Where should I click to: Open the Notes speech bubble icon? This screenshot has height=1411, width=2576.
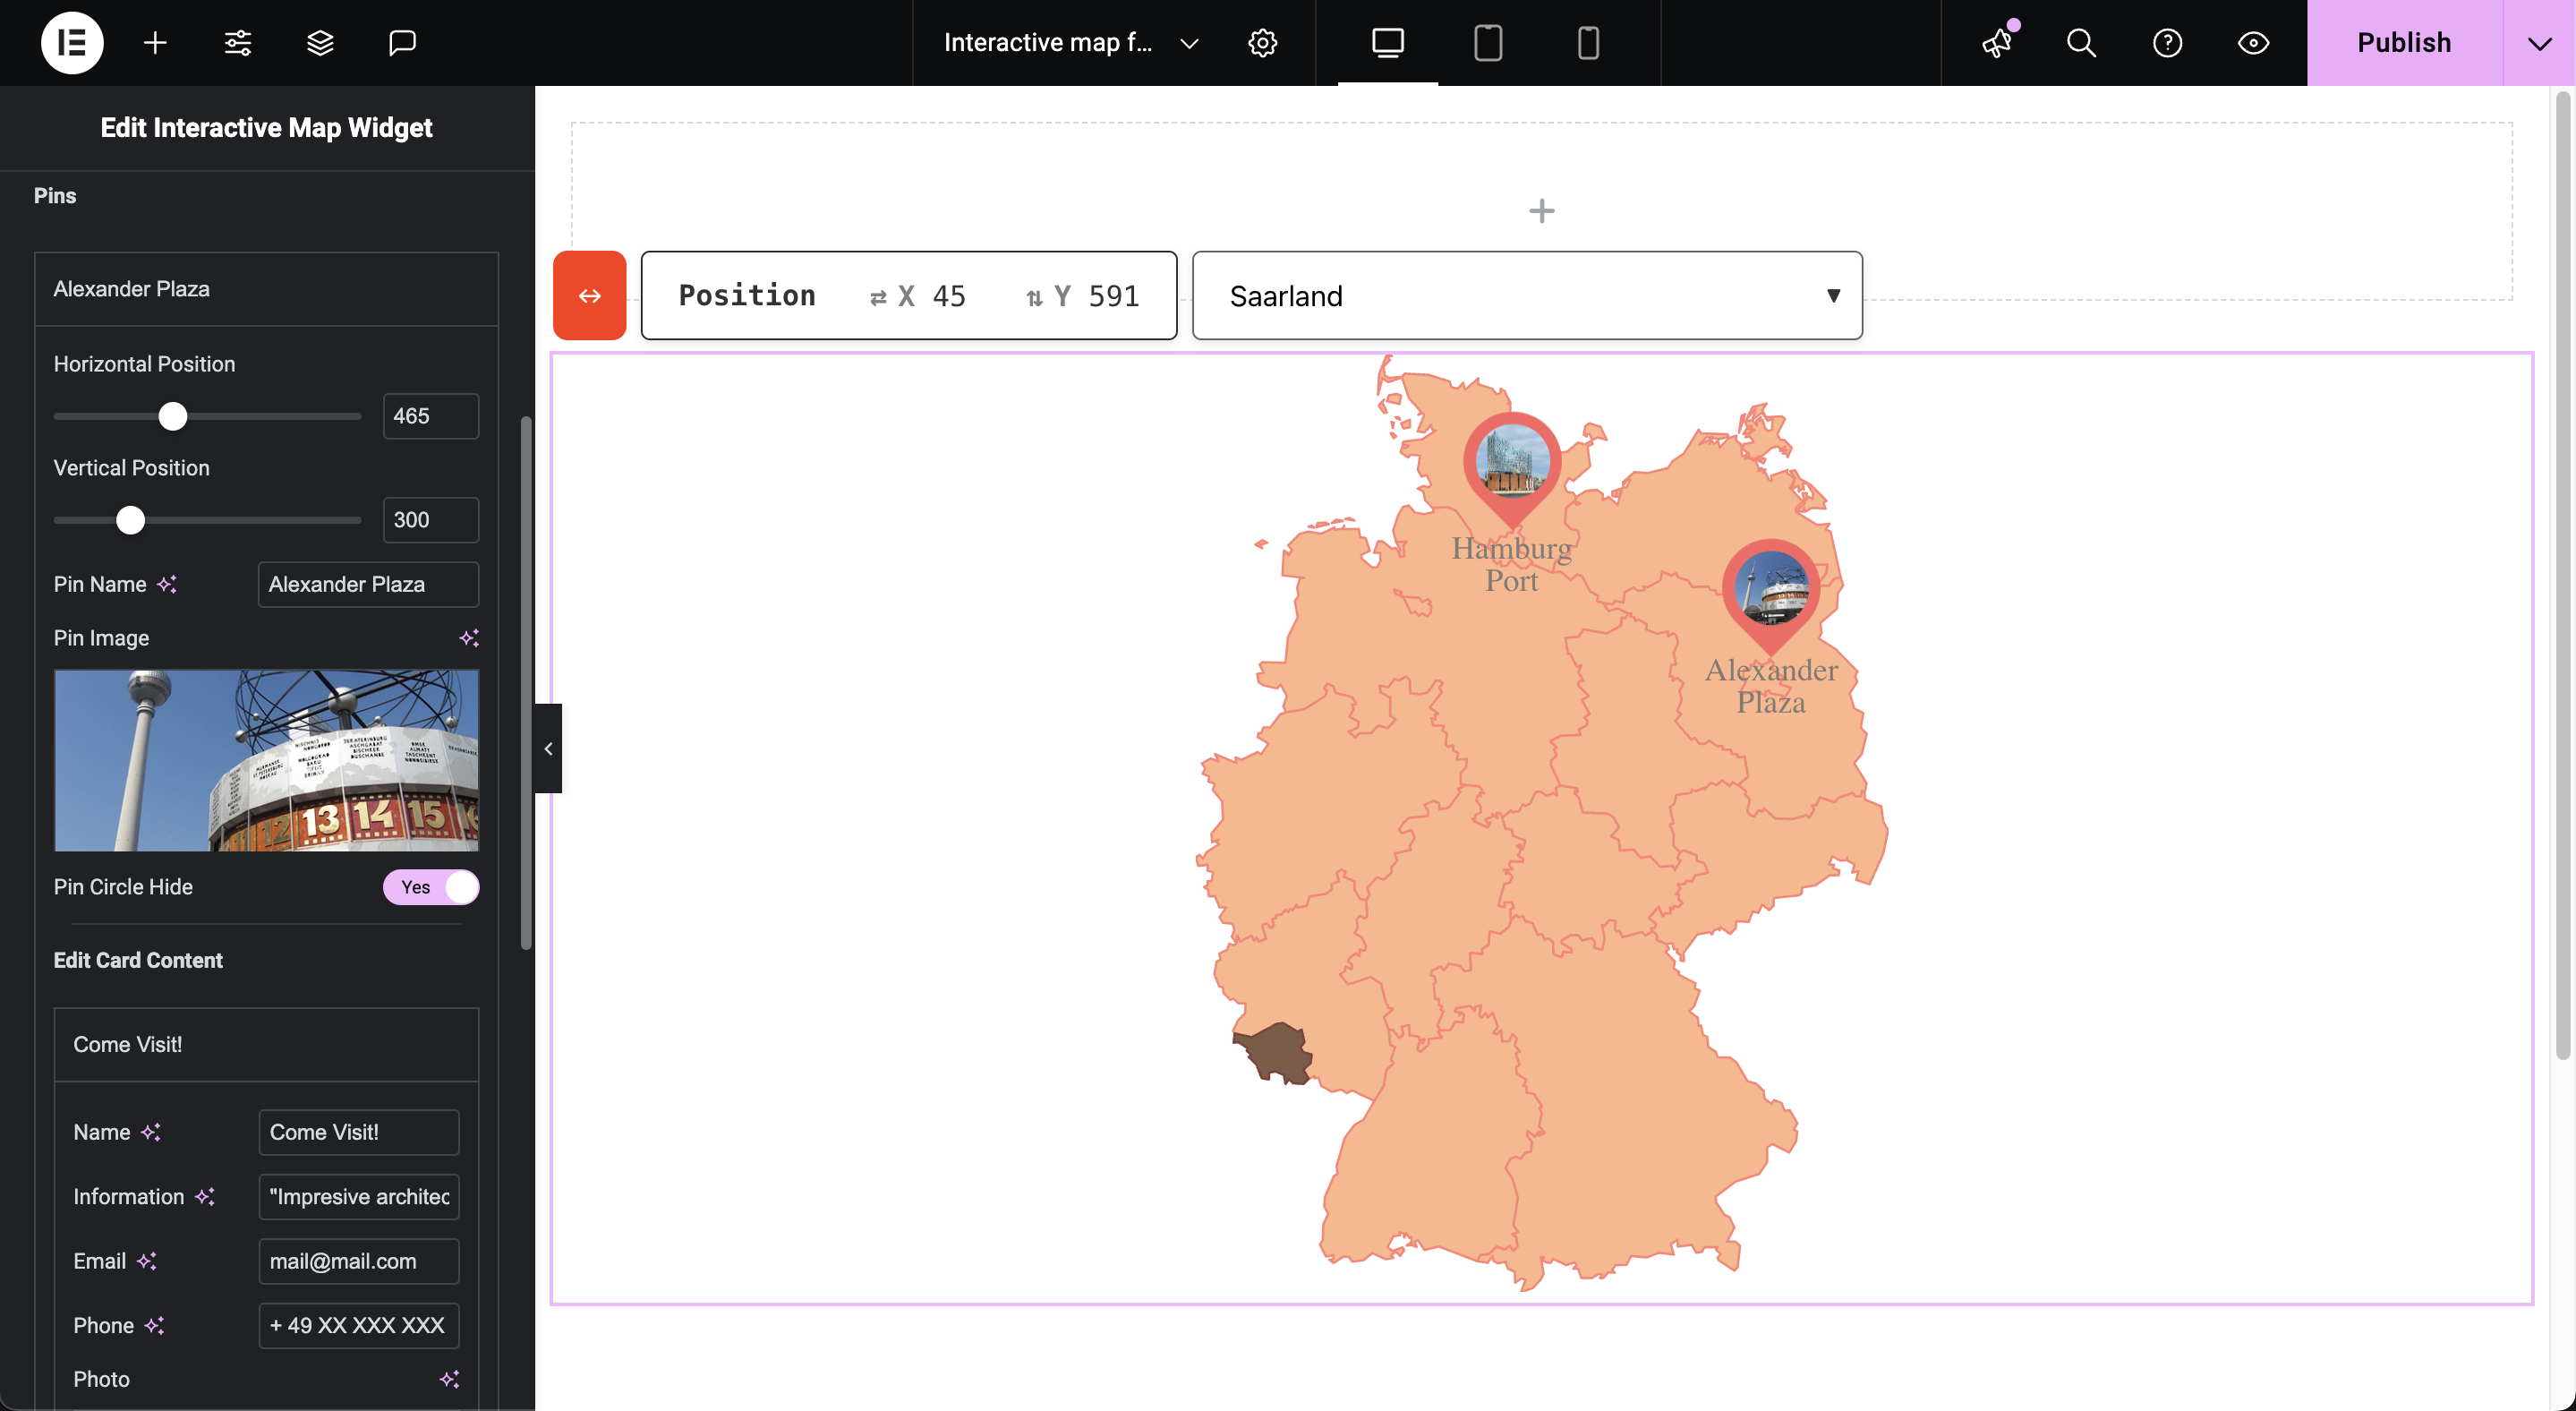tap(402, 43)
